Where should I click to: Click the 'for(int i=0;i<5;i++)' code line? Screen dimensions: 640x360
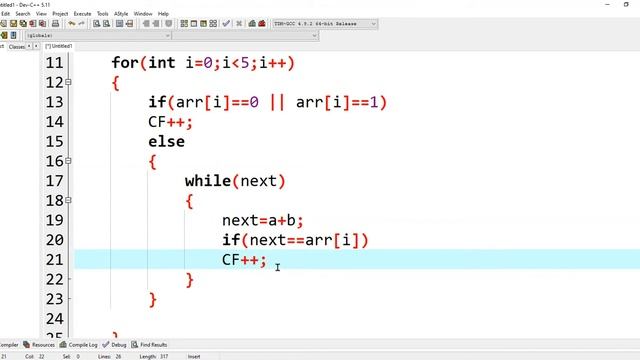click(203, 63)
